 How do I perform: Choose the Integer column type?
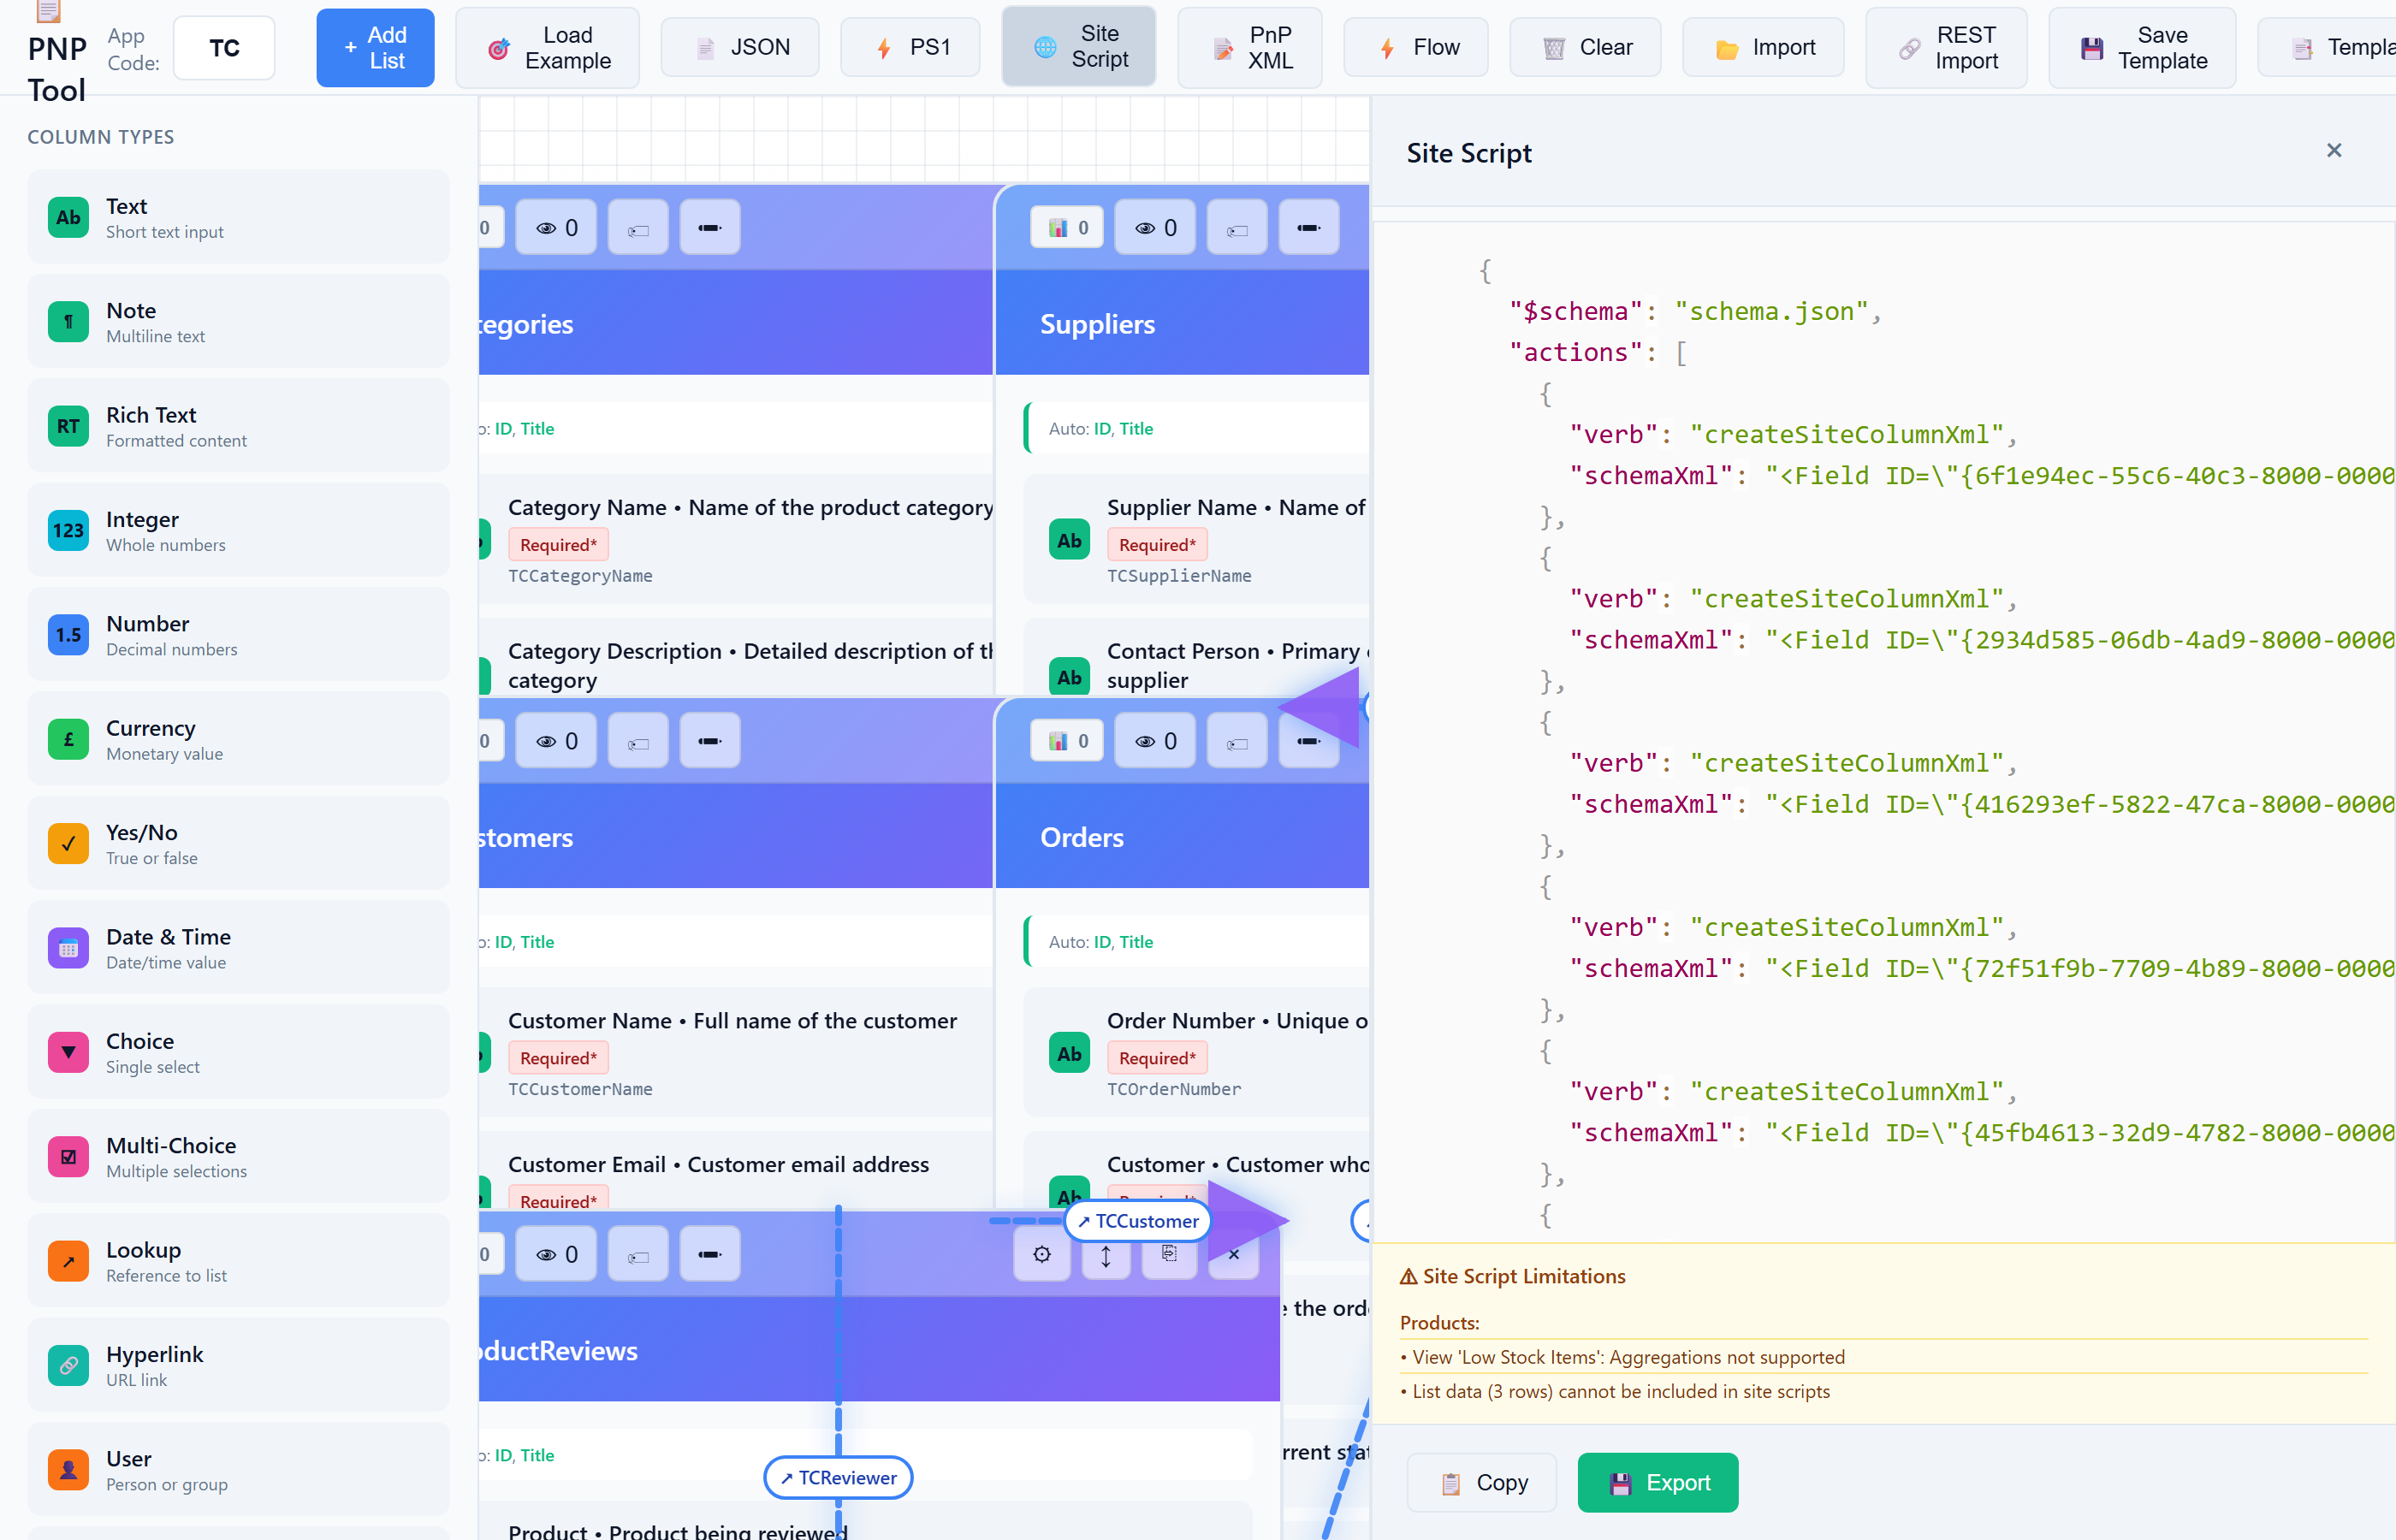pyautogui.click(x=238, y=531)
